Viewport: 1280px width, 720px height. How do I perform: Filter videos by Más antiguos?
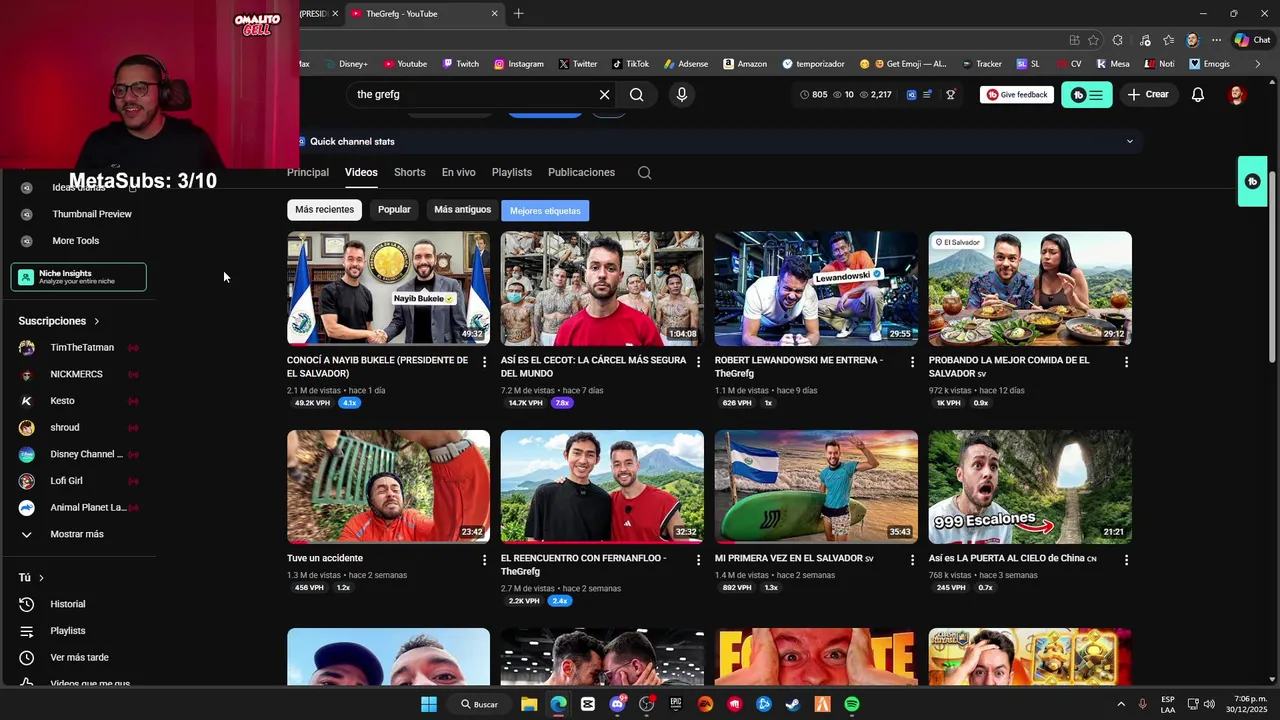[462, 210]
